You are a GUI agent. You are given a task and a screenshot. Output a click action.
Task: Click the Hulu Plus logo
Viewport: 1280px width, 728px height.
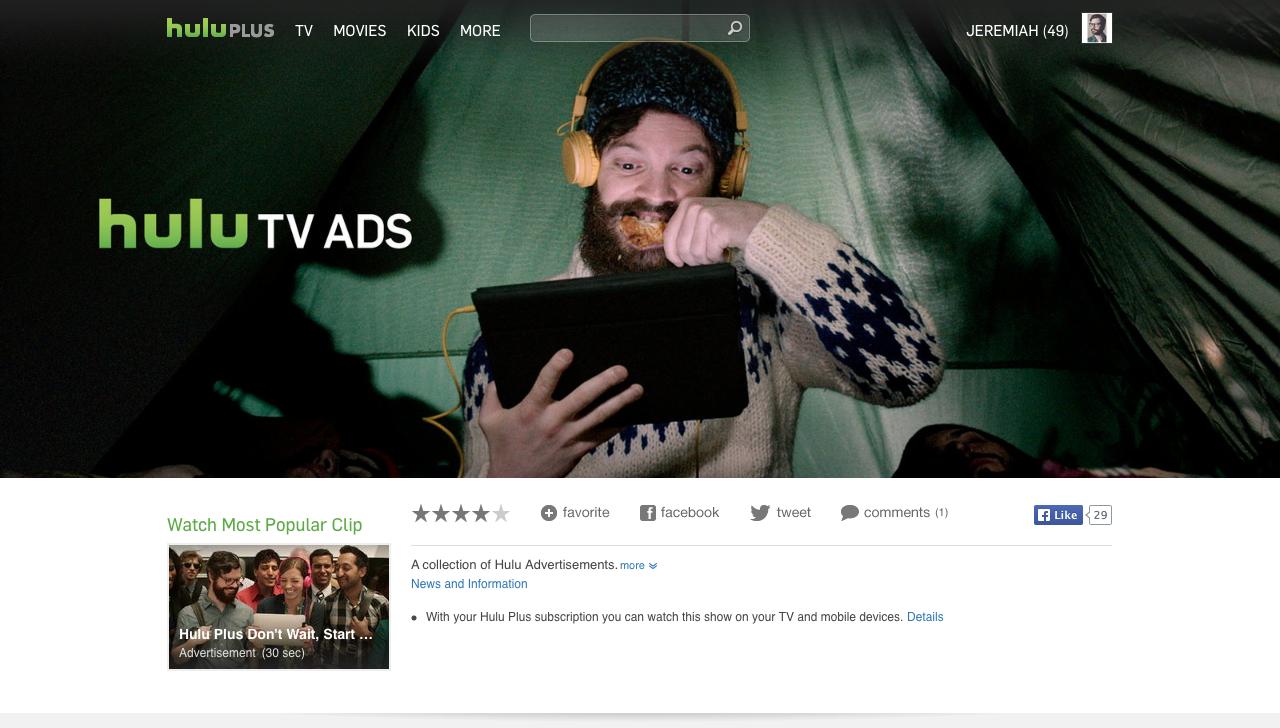click(220, 29)
